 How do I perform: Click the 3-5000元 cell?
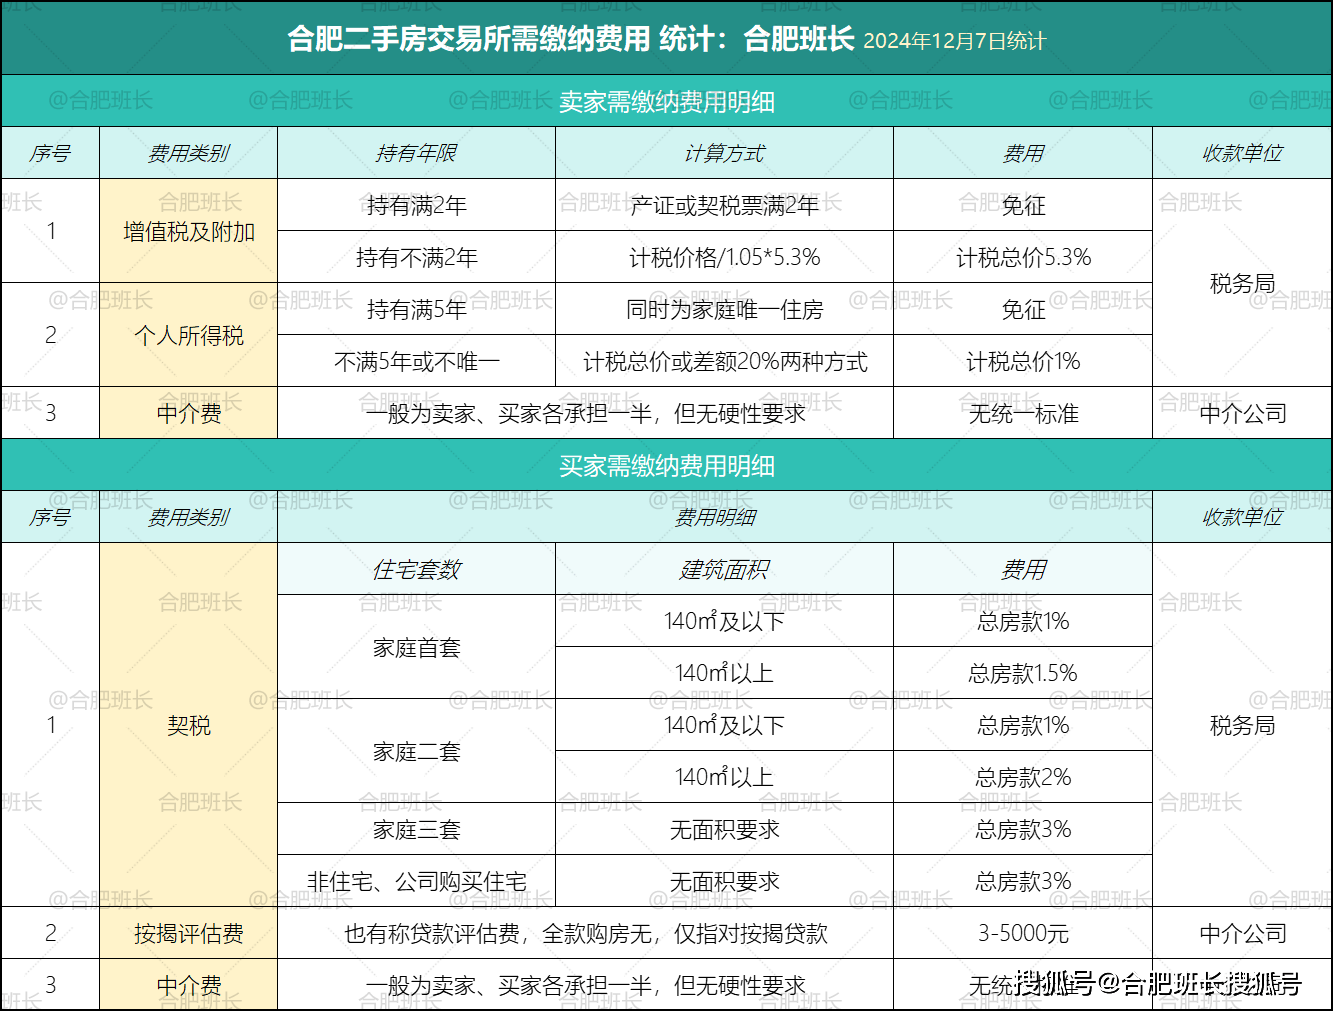click(x=1023, y=933)
